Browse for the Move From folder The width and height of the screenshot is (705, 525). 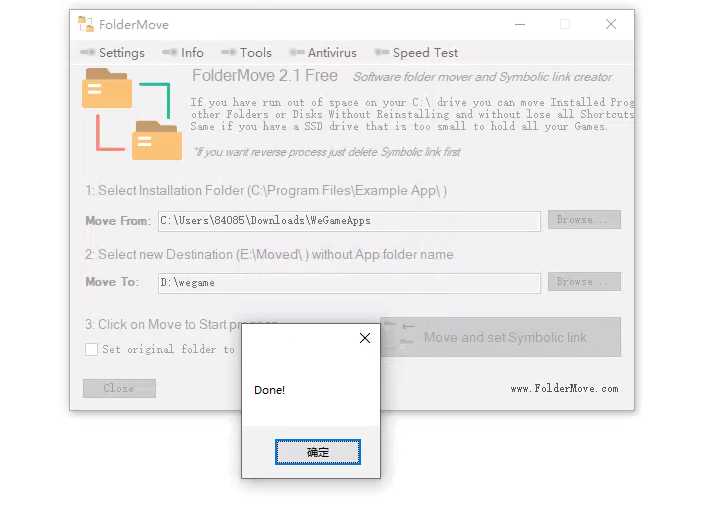coord(584,220)
